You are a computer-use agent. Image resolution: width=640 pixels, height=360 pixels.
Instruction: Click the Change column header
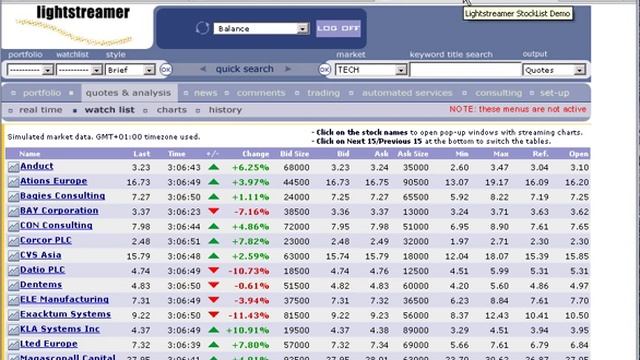(x=256, y=154)
